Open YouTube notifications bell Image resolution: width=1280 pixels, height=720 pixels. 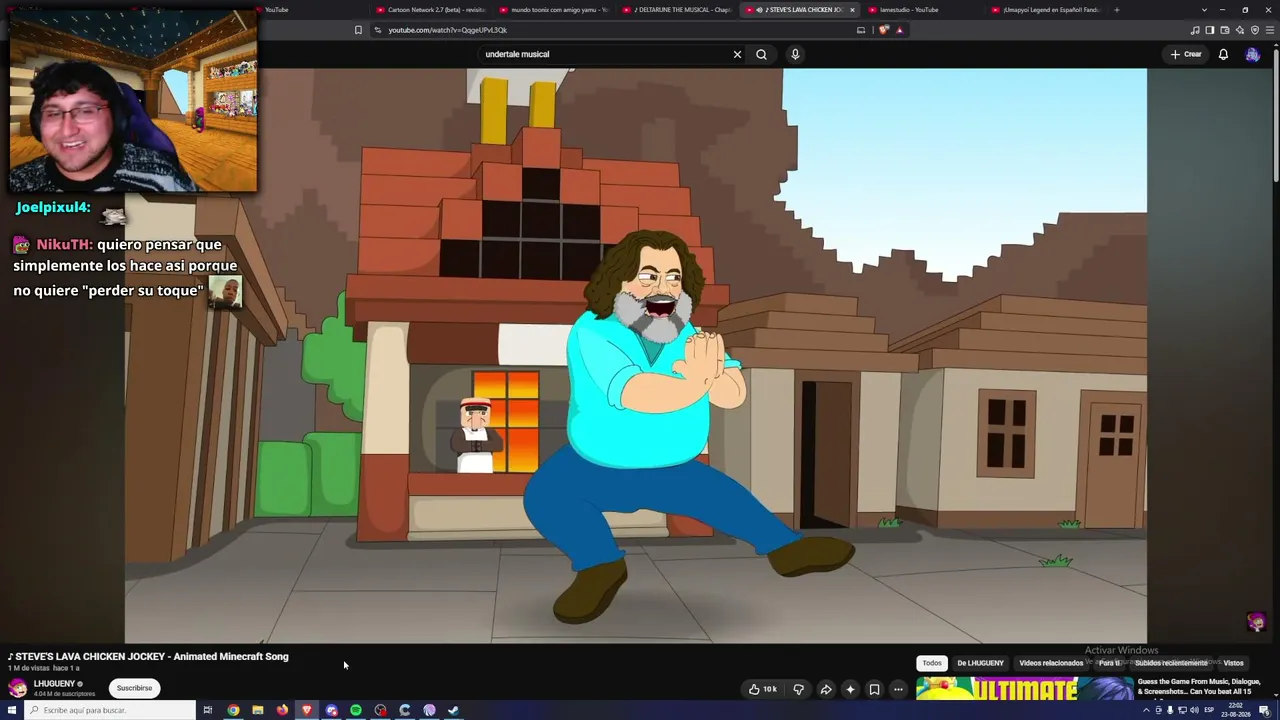coord(1223,54)
